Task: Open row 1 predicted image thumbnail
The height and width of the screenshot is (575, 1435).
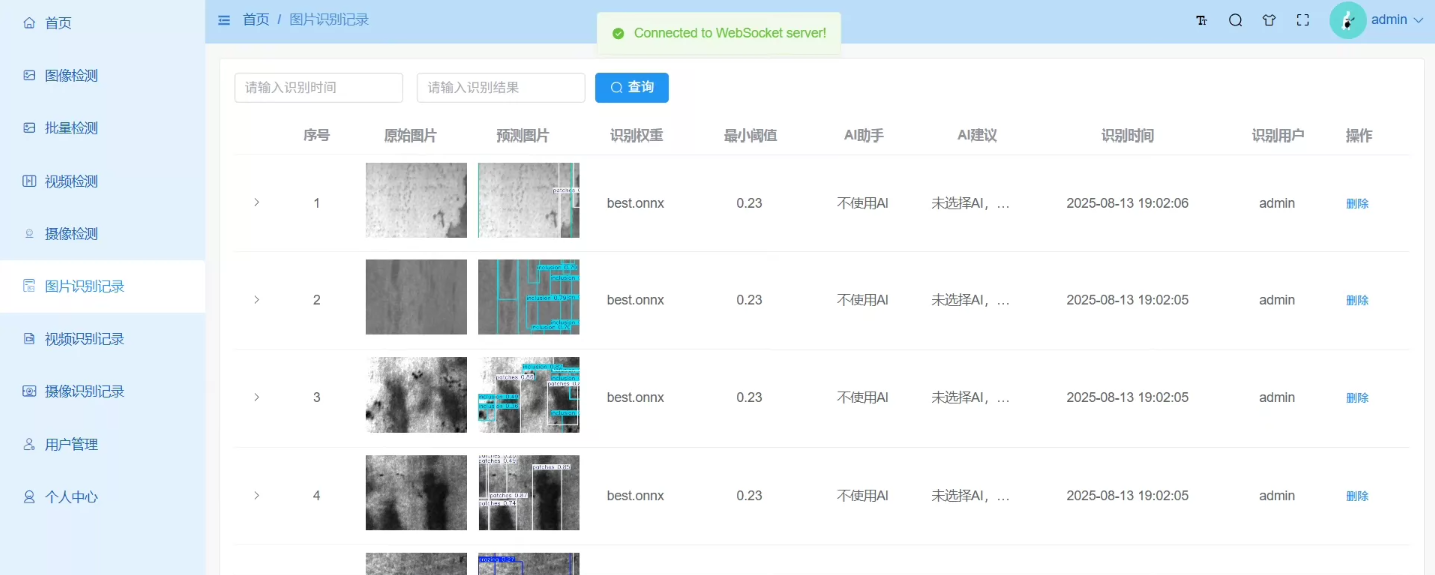Action: (x=529, y=200)
